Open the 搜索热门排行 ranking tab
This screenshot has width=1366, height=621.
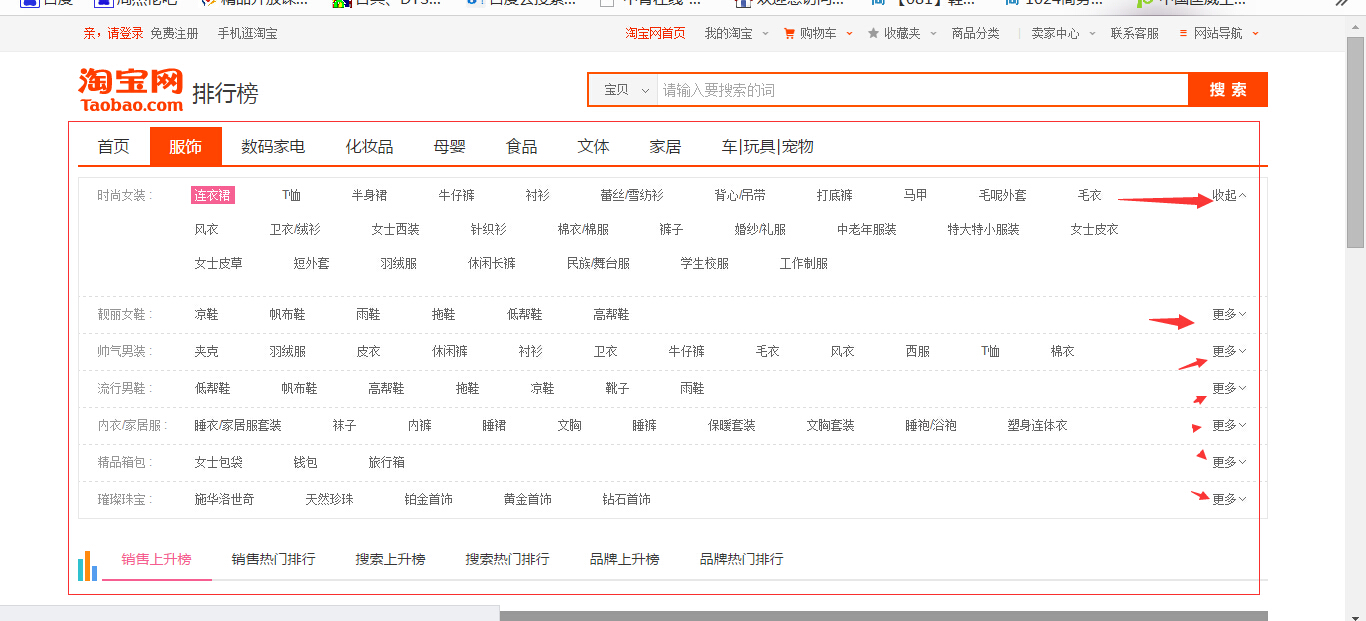coord(507,559)
